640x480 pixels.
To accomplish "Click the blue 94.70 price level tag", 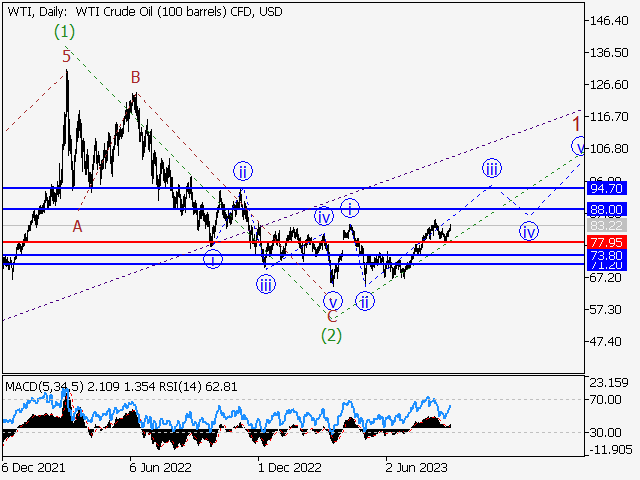I will (607, 189).
